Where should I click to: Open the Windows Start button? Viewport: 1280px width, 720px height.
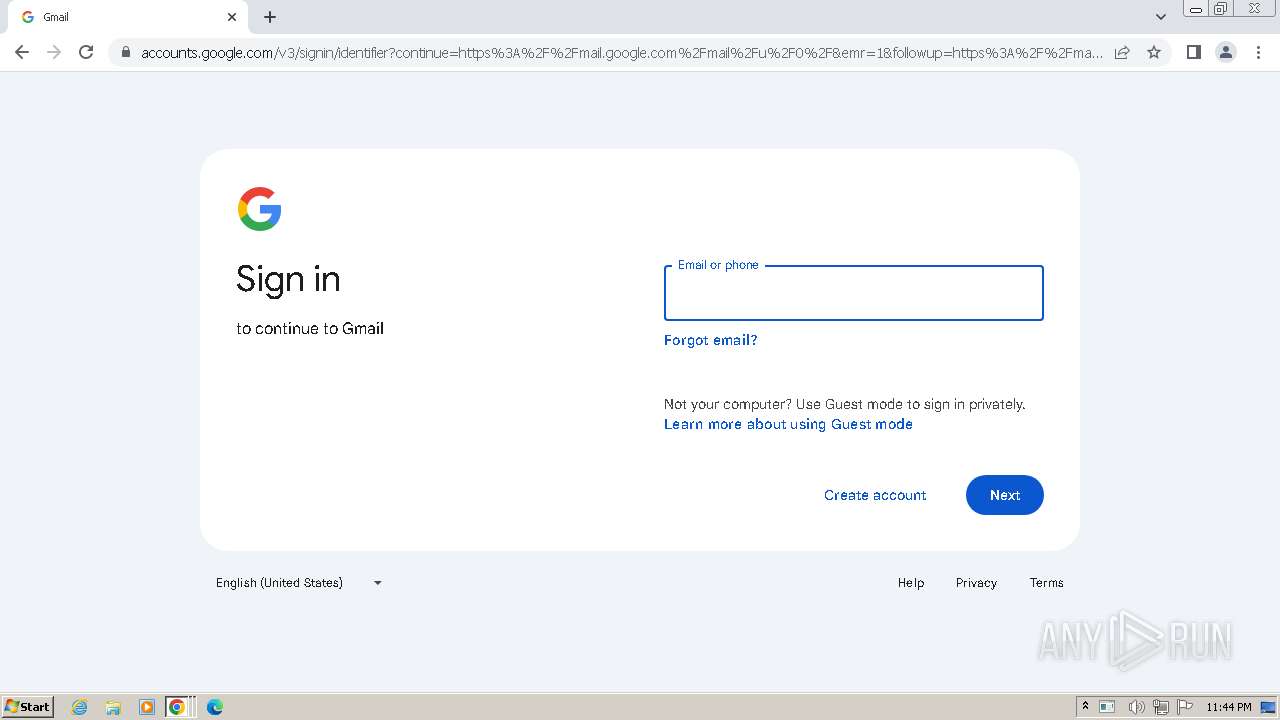tap(27, 707)
